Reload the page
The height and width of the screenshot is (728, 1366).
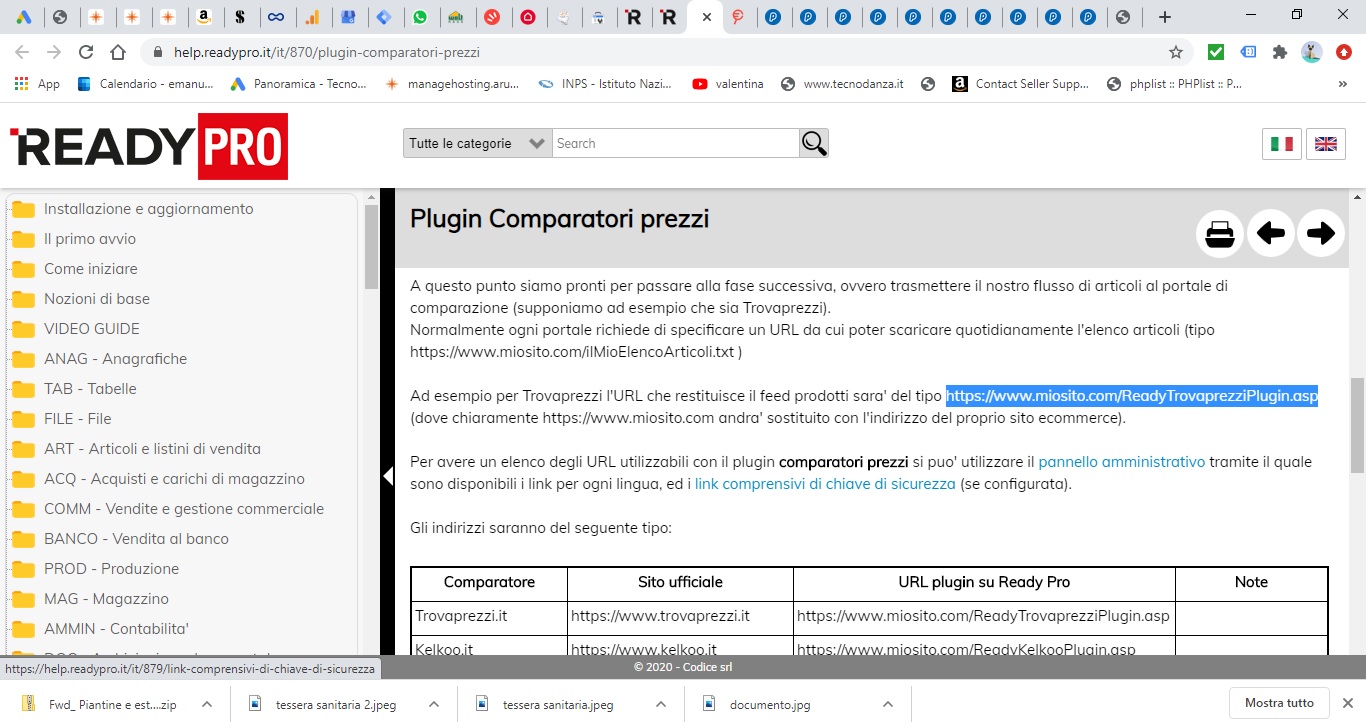(x=86, y=52)
